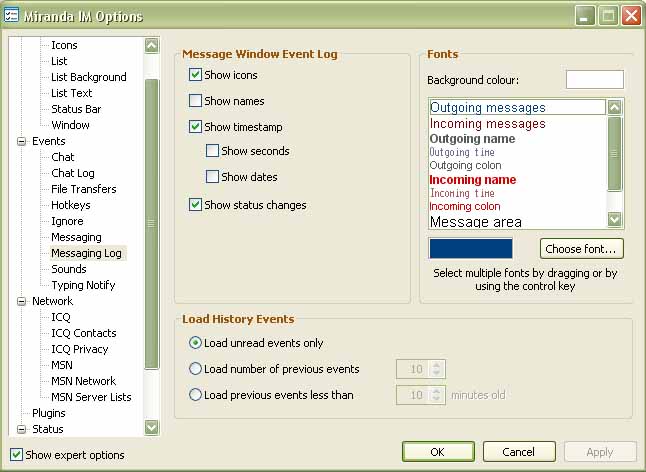Open ICQ network options
The image size is (646, 472).
point(61,317)
